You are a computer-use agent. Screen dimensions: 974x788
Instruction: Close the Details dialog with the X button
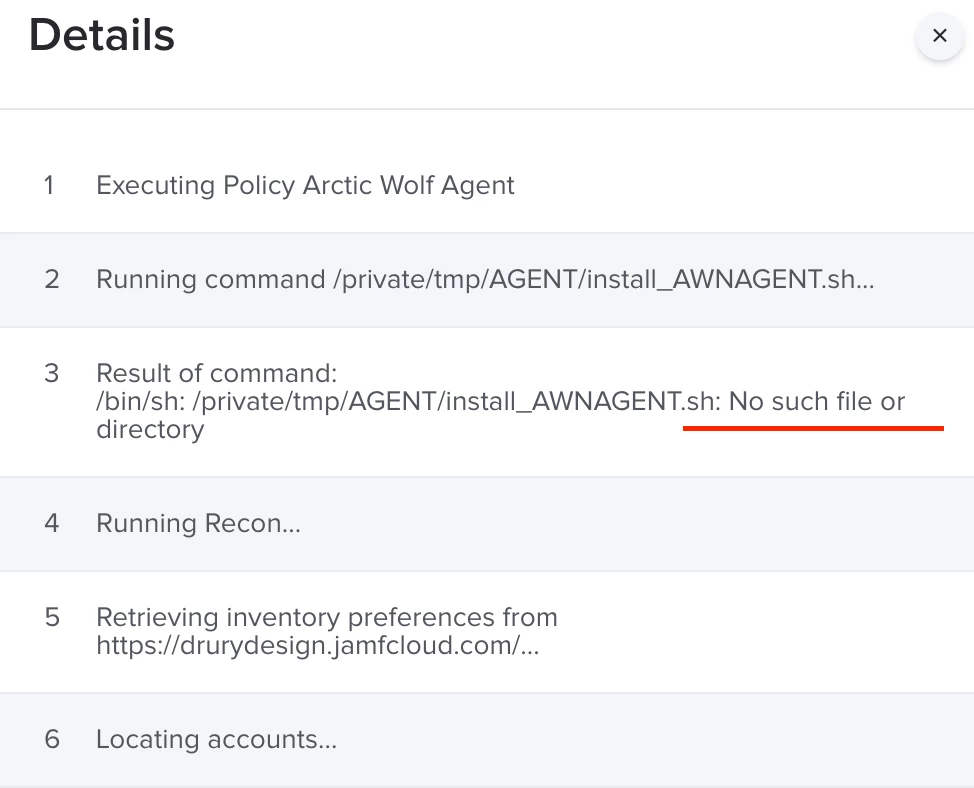pos(939,36)
